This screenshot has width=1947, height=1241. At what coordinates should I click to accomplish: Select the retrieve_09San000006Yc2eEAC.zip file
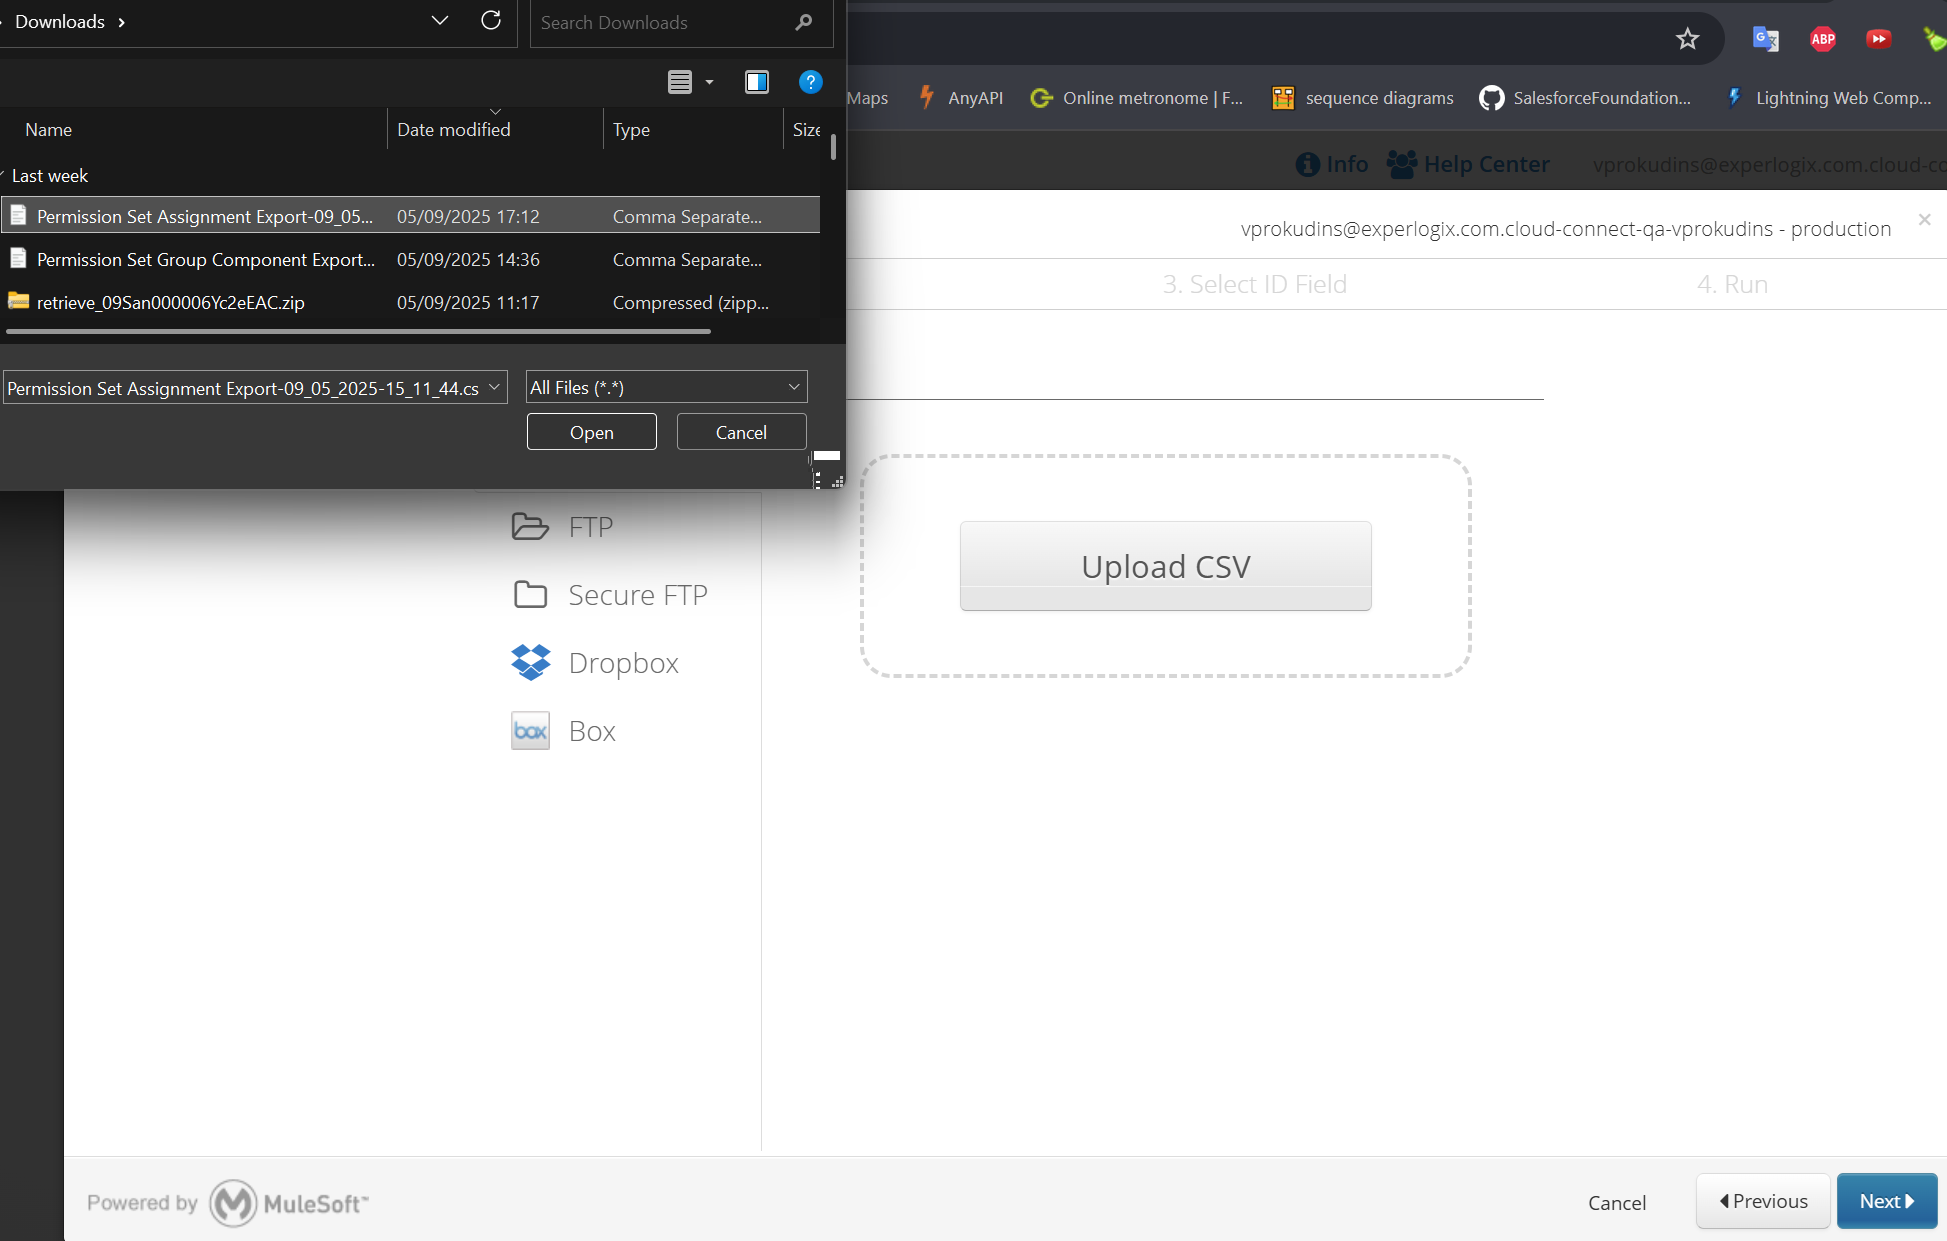click(410, 302)
